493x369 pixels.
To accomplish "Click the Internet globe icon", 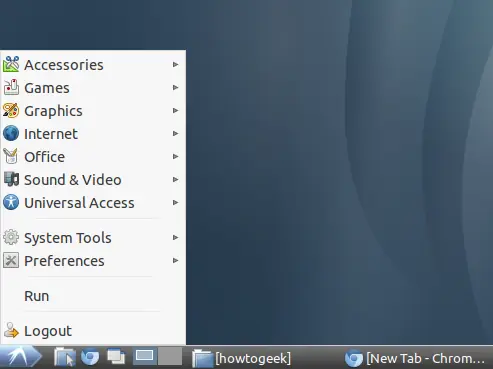I will [x=11, y=133].
